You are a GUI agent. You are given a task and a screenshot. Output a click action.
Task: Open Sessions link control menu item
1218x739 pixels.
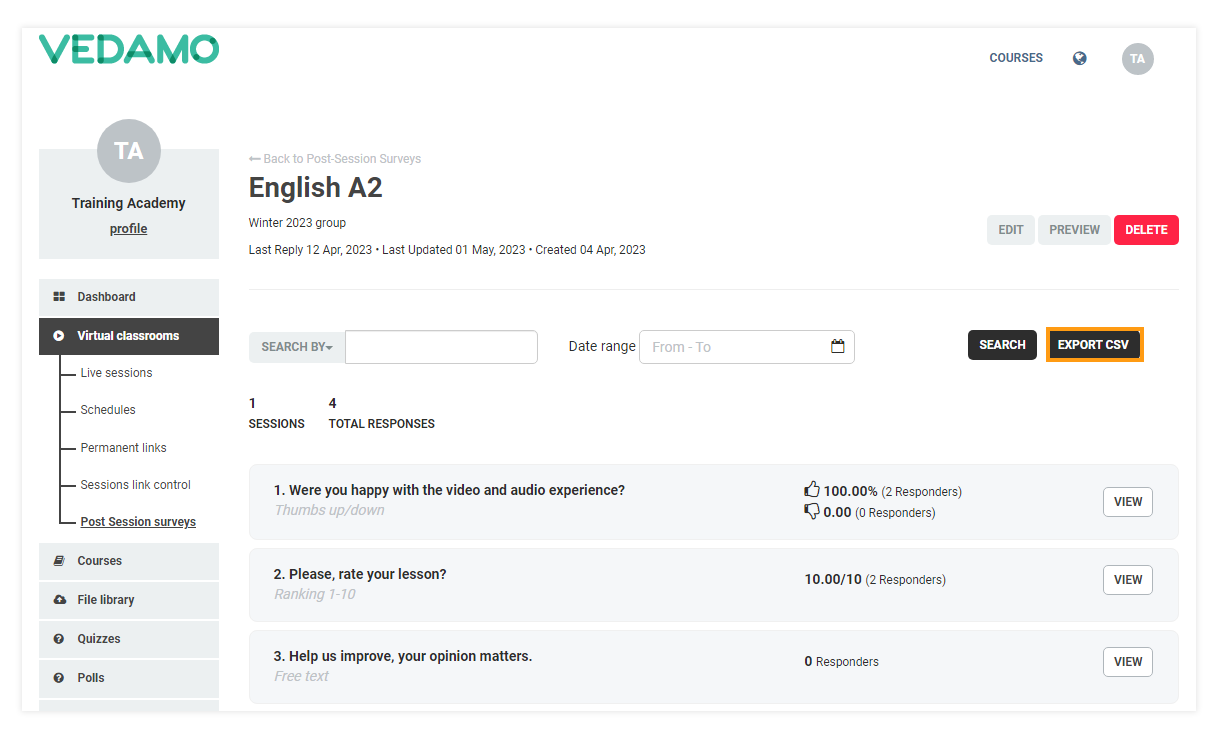pos(135,485)
